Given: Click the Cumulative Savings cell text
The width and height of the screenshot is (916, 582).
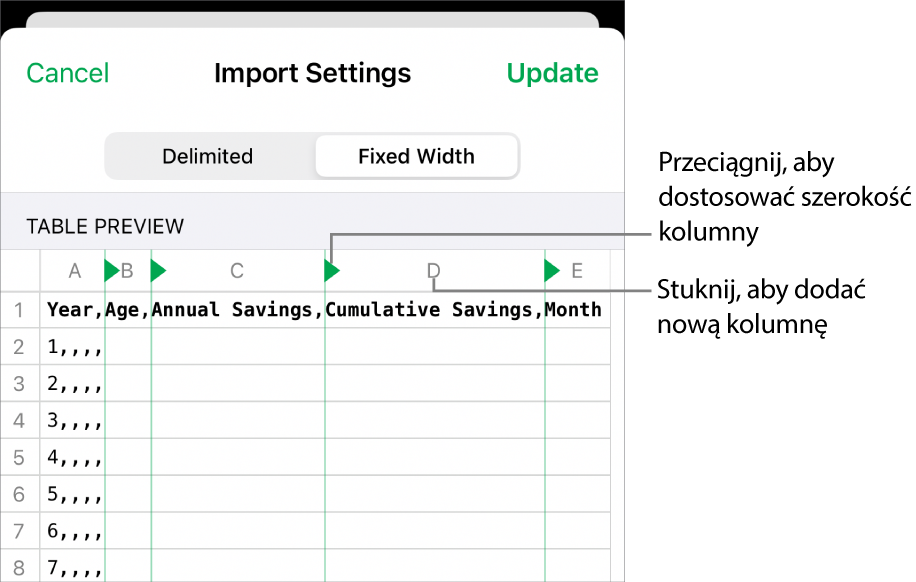Looking at the screenshot, I should tap(430, 309).
